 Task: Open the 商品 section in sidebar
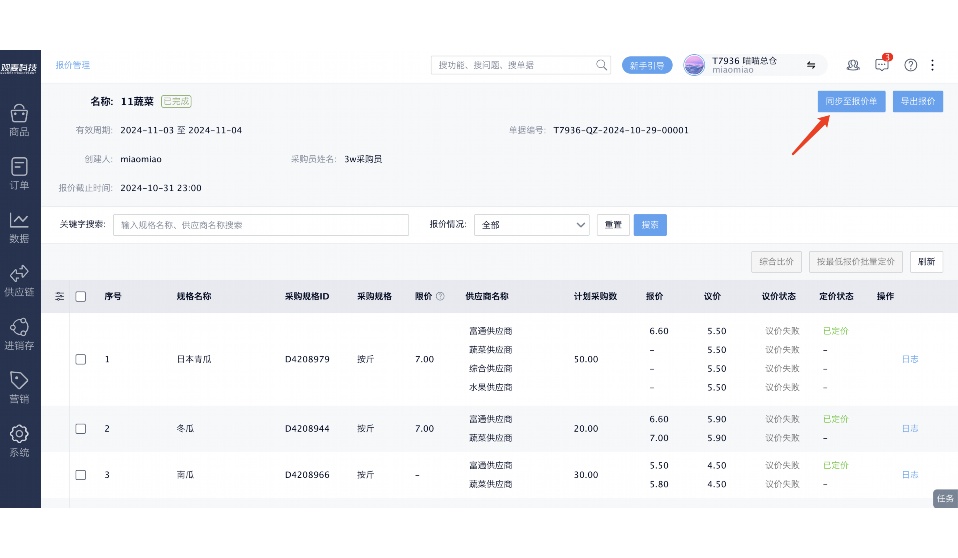coord(19,119)
